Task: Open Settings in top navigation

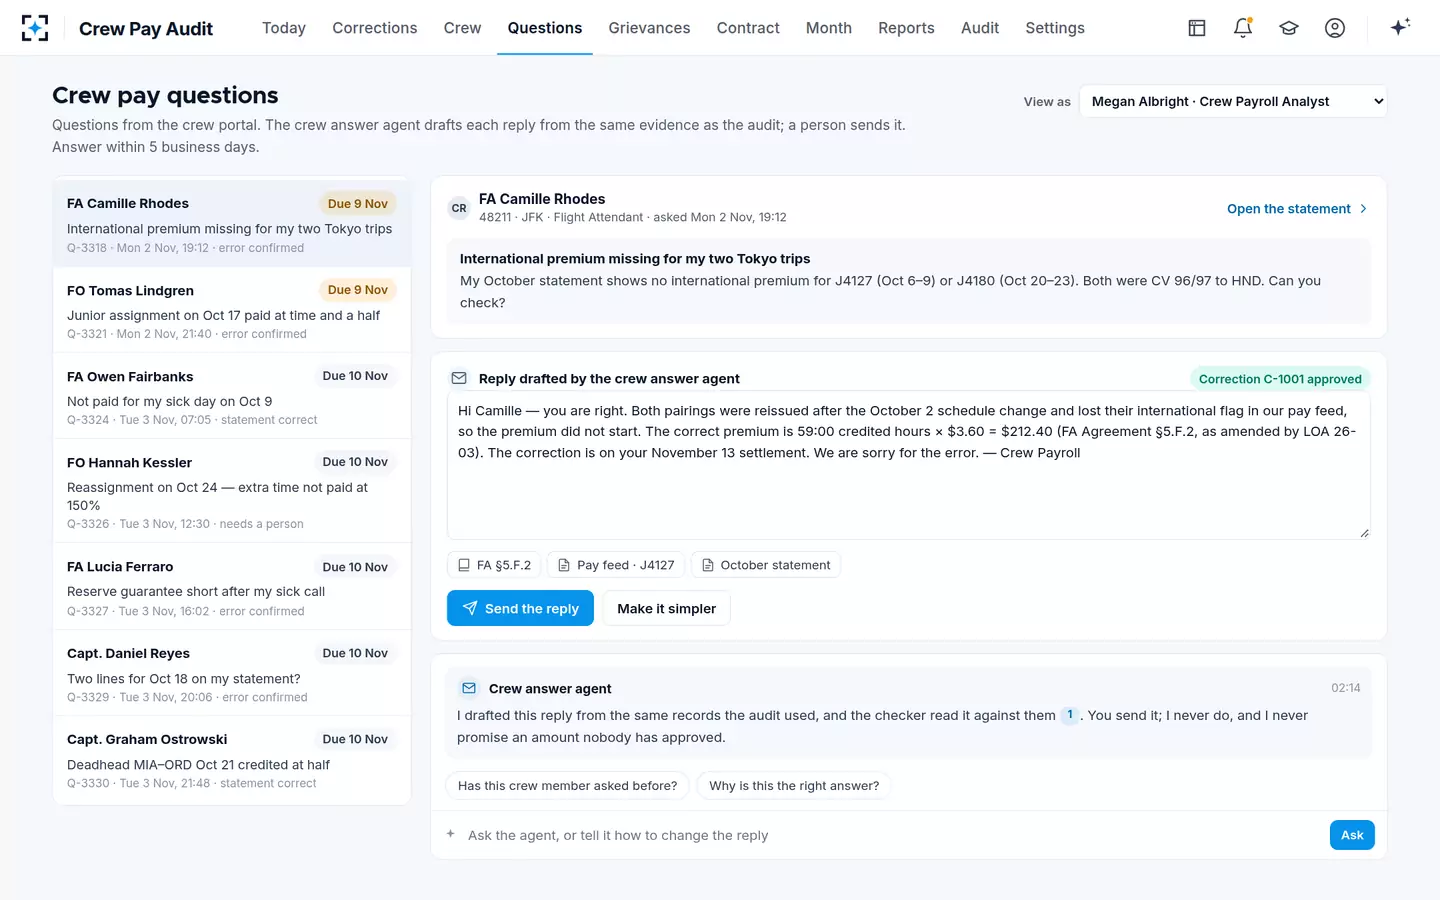Action: click(x=1055, y=28)
